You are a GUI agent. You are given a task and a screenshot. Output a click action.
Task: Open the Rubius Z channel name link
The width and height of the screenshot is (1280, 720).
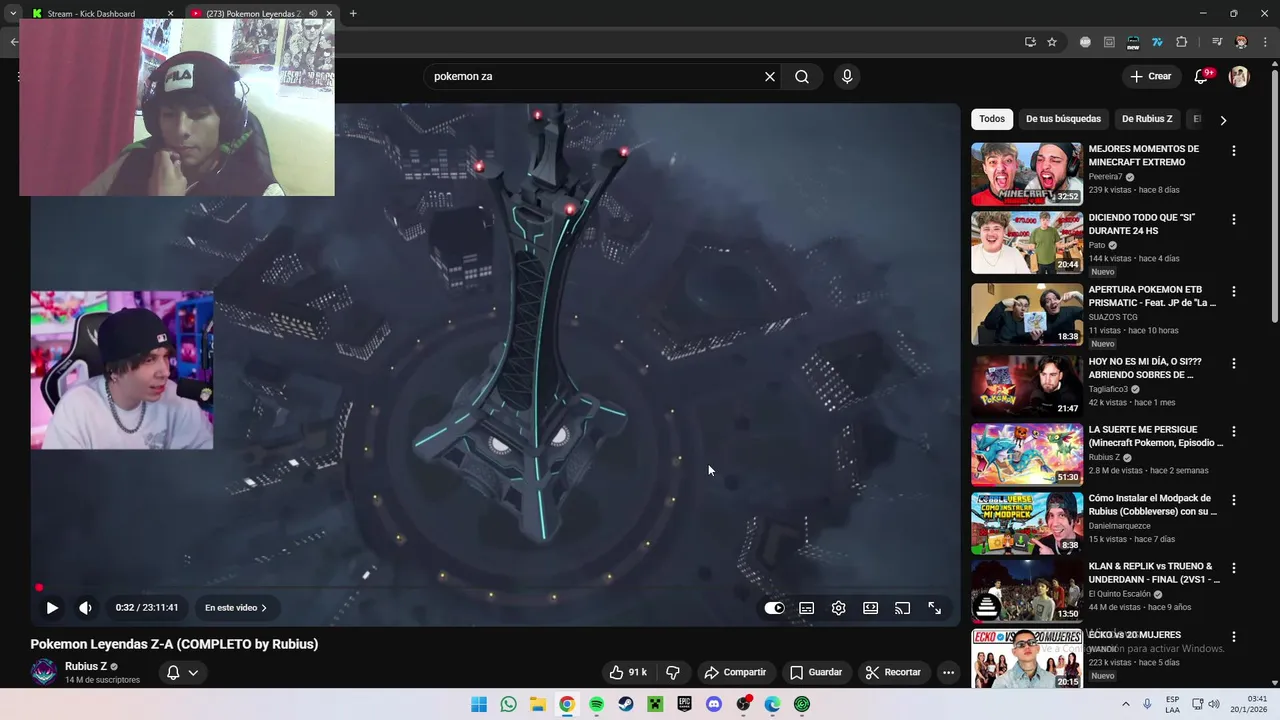click(x=86, y=666)
